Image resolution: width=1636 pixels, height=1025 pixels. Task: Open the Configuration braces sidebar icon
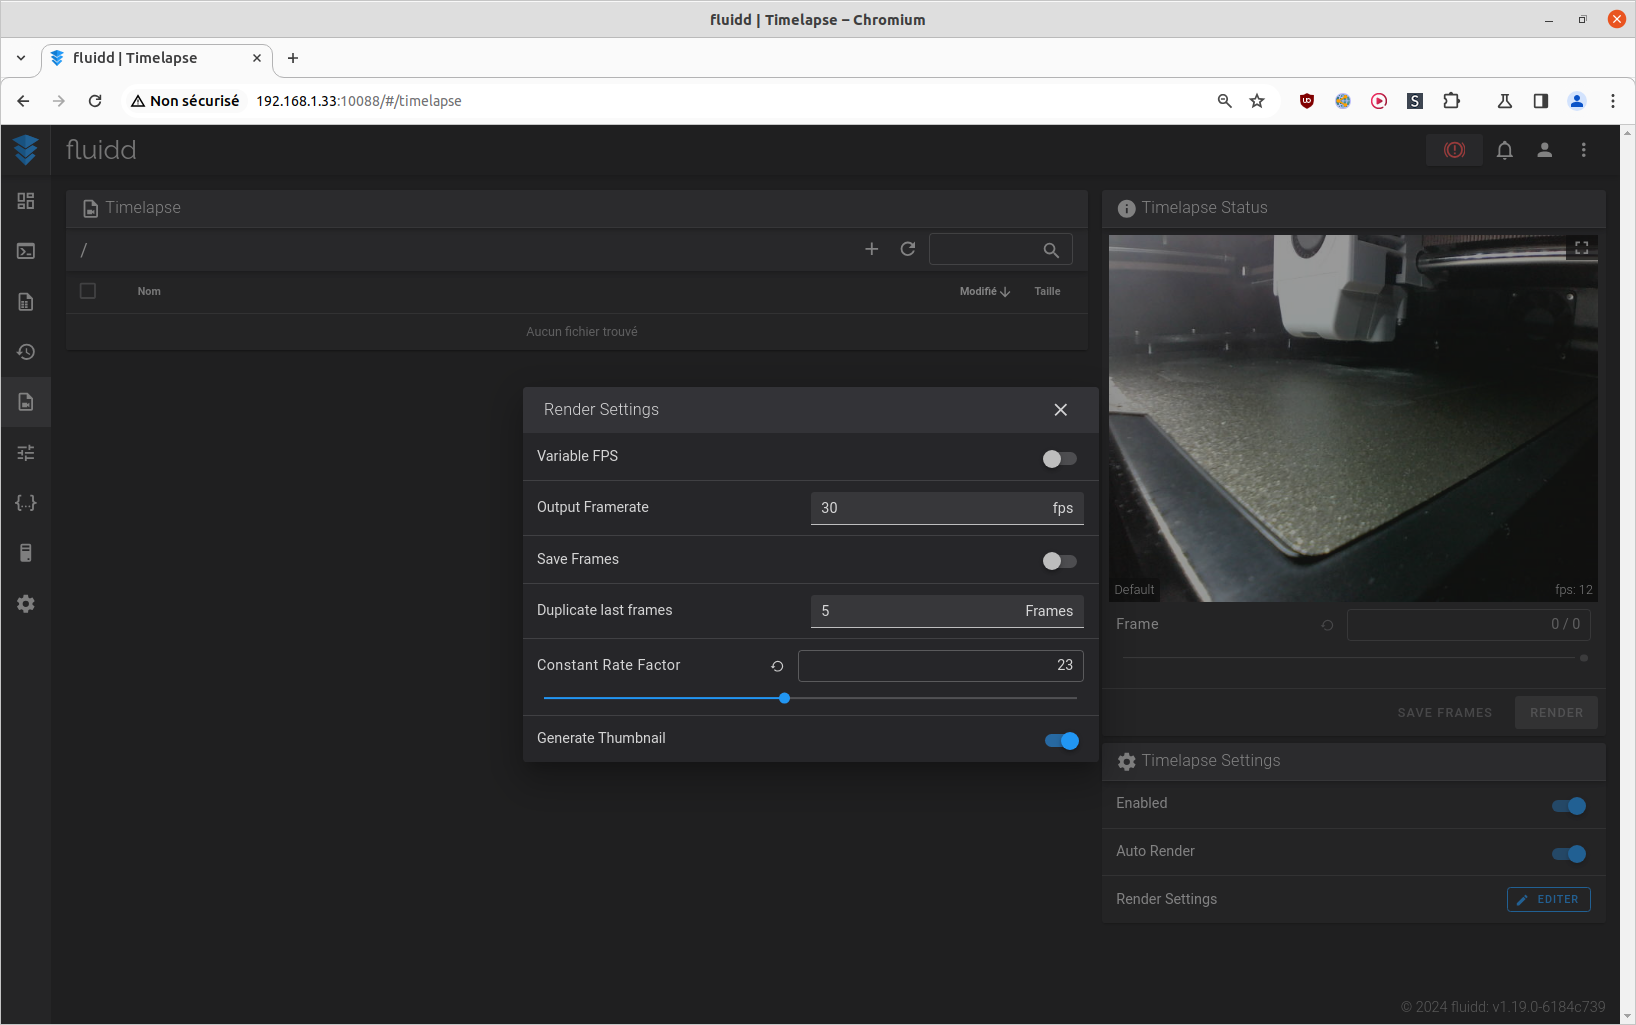coord(26,503)
